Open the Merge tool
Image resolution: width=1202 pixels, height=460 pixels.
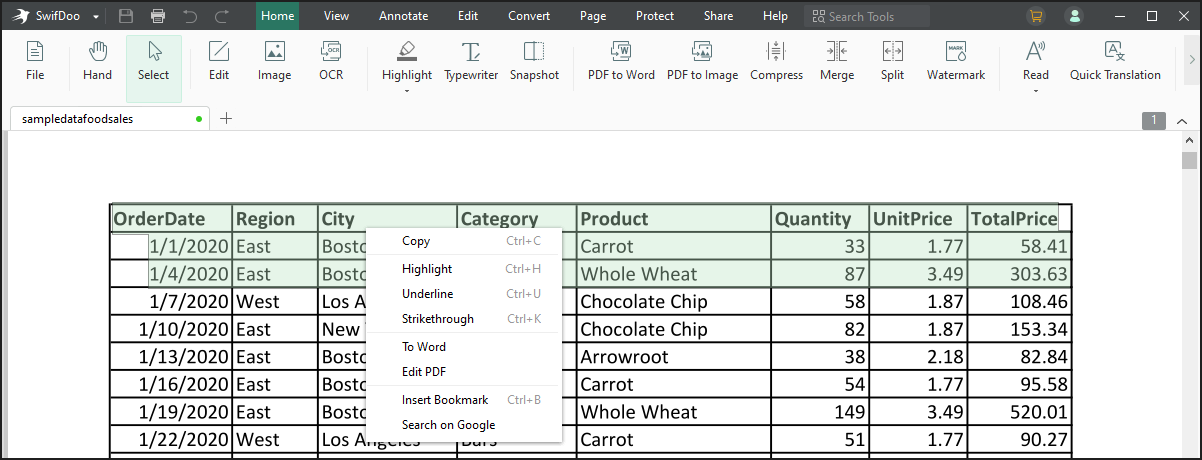pos(837,62)
